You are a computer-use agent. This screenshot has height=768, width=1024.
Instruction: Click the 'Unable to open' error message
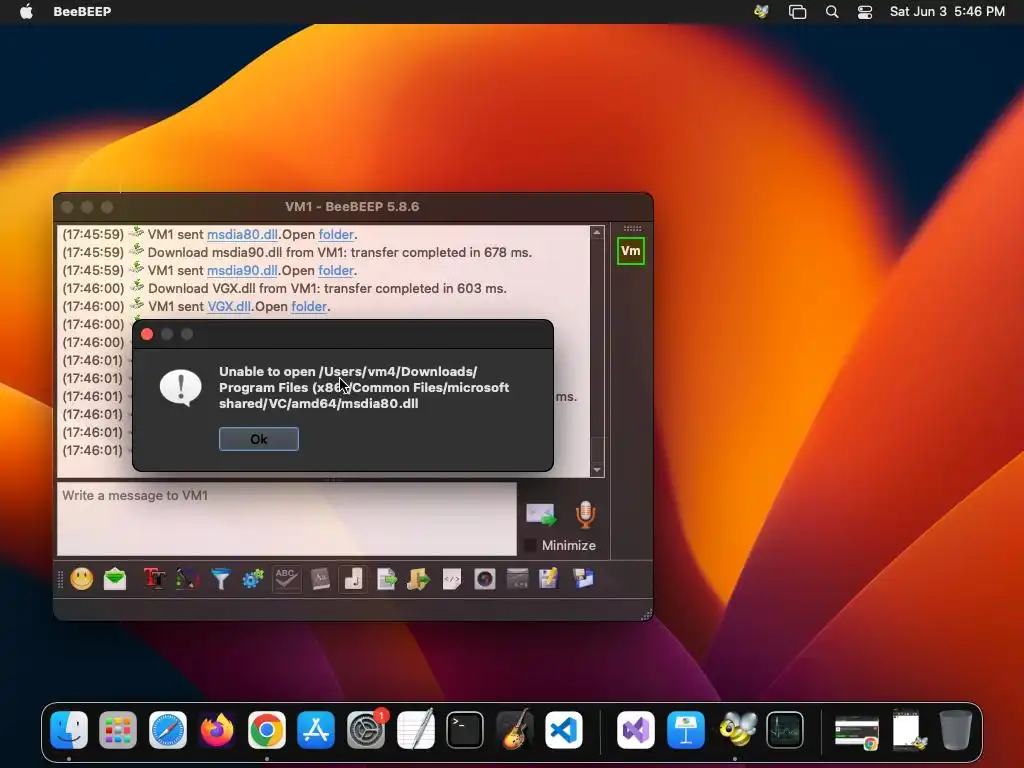[x=364, y=387]
